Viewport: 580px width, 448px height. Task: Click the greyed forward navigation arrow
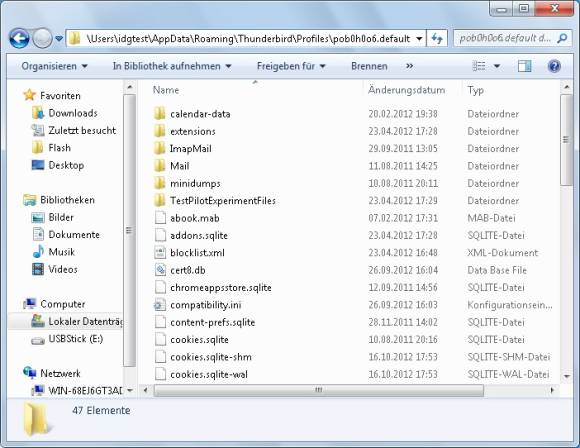pos(42,38)
